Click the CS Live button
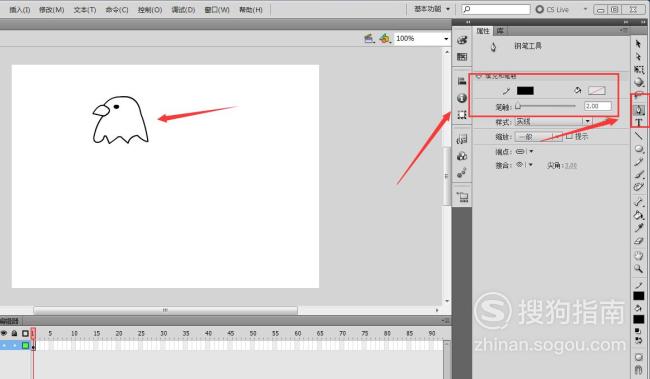Image resolution: width=650 pixels, height=379 pixels. pos(553,9)
